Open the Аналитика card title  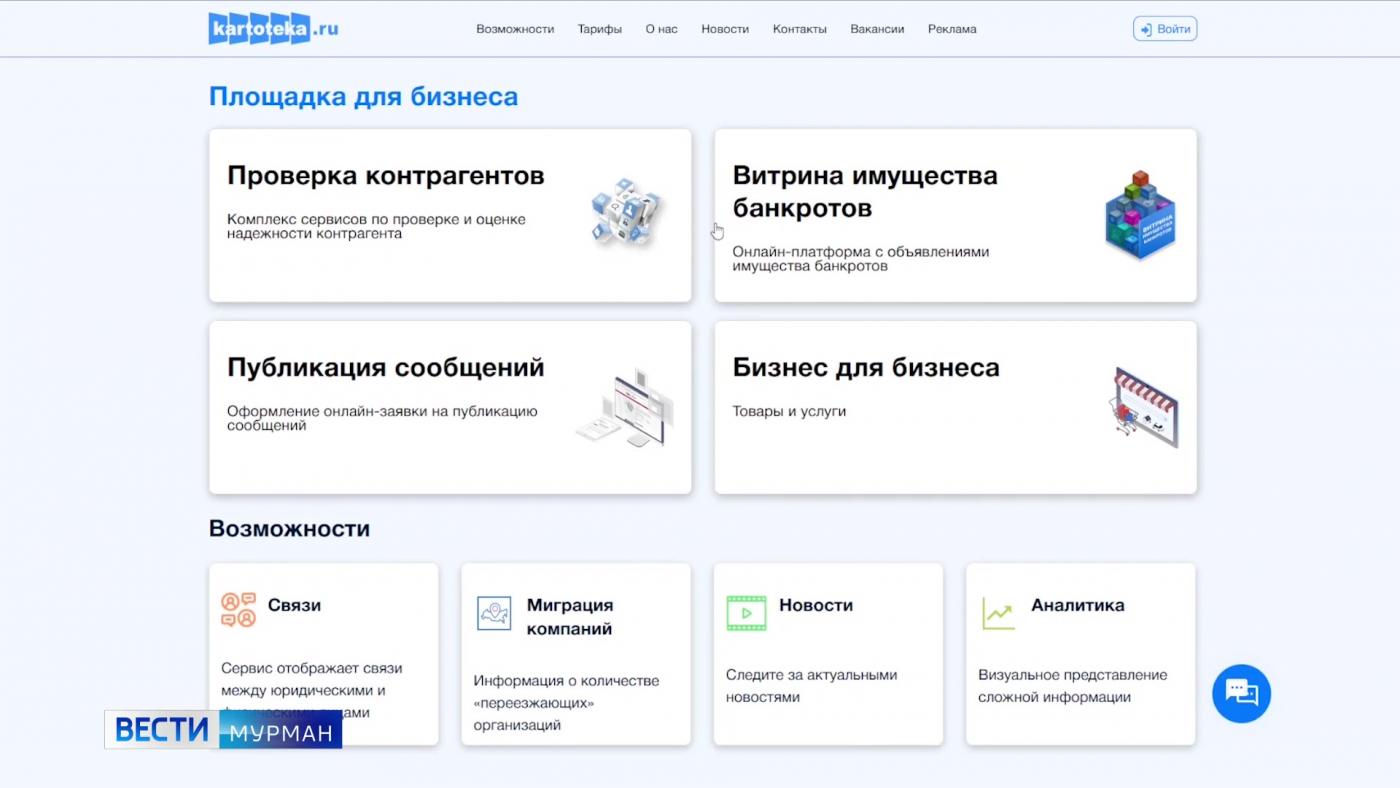1078,605
